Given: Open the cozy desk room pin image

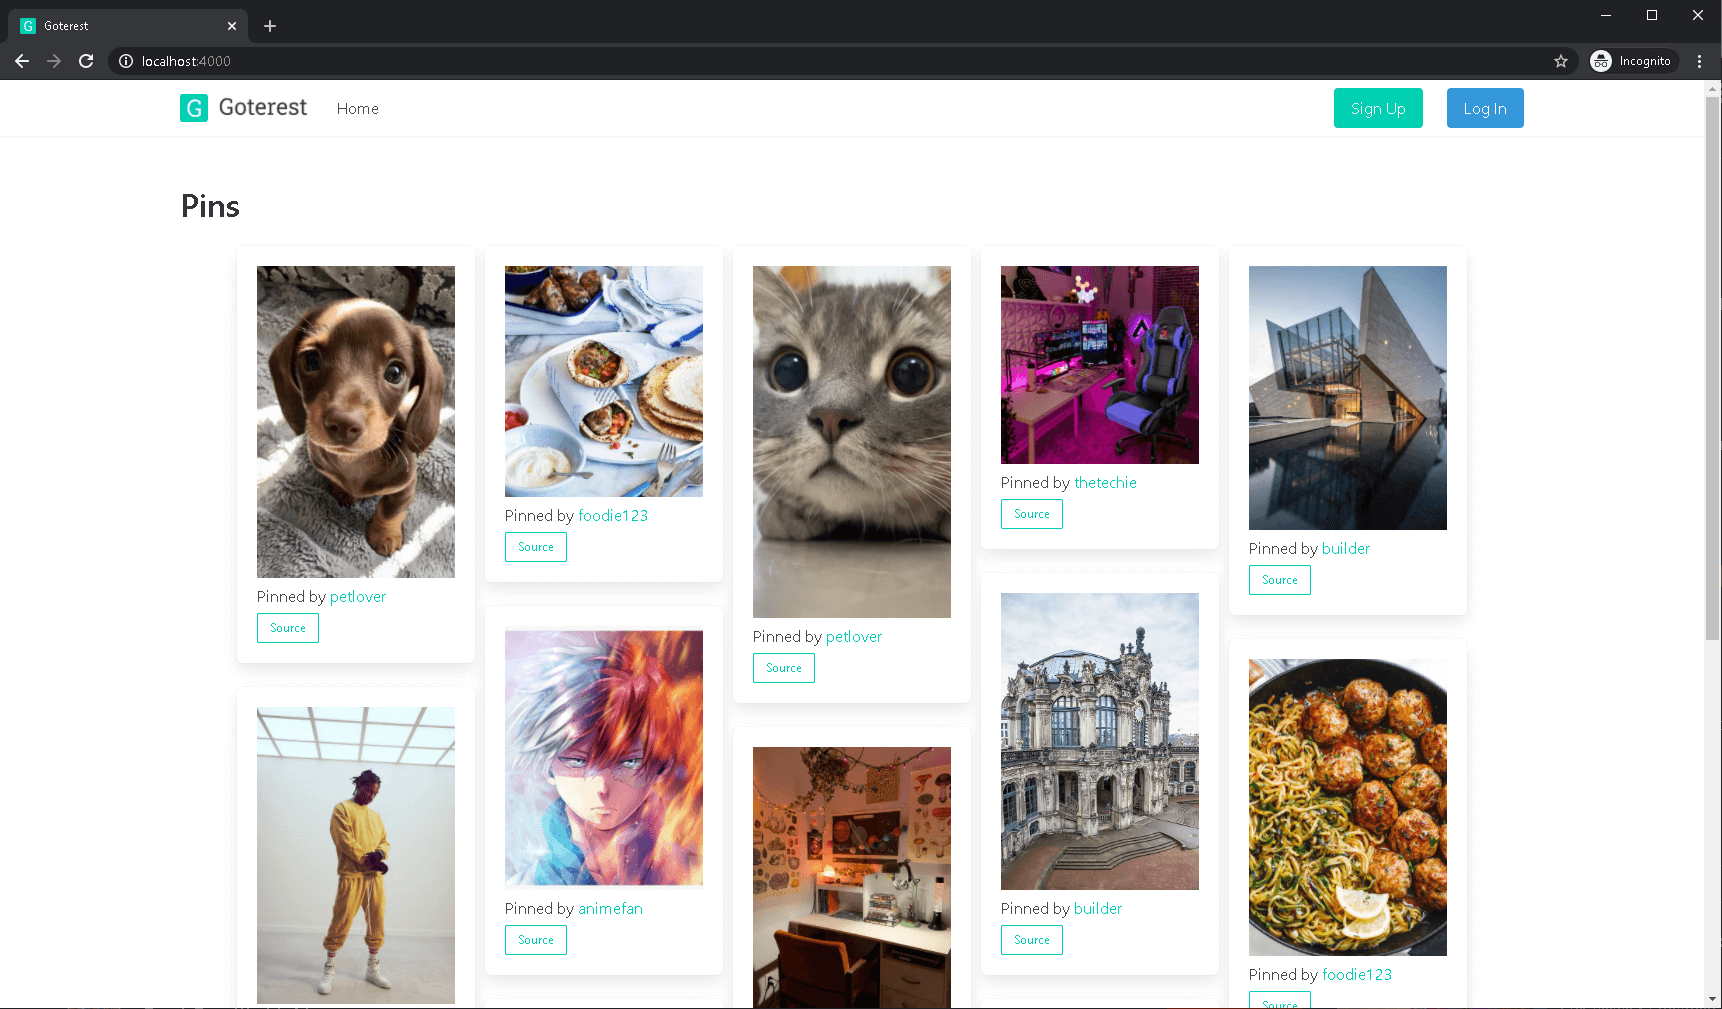Looking at the screenshot, I should click(x=852, y=877).
